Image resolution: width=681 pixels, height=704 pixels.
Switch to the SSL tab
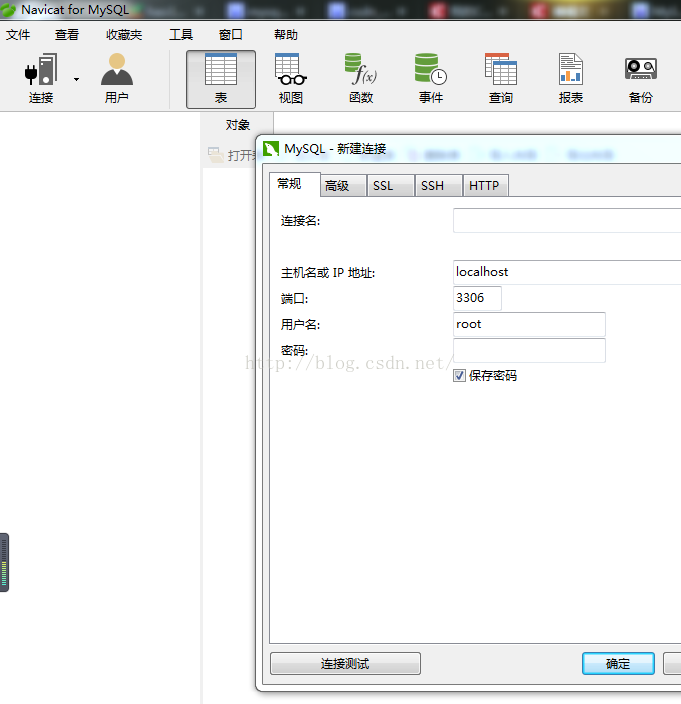click(x=390, y=185)
